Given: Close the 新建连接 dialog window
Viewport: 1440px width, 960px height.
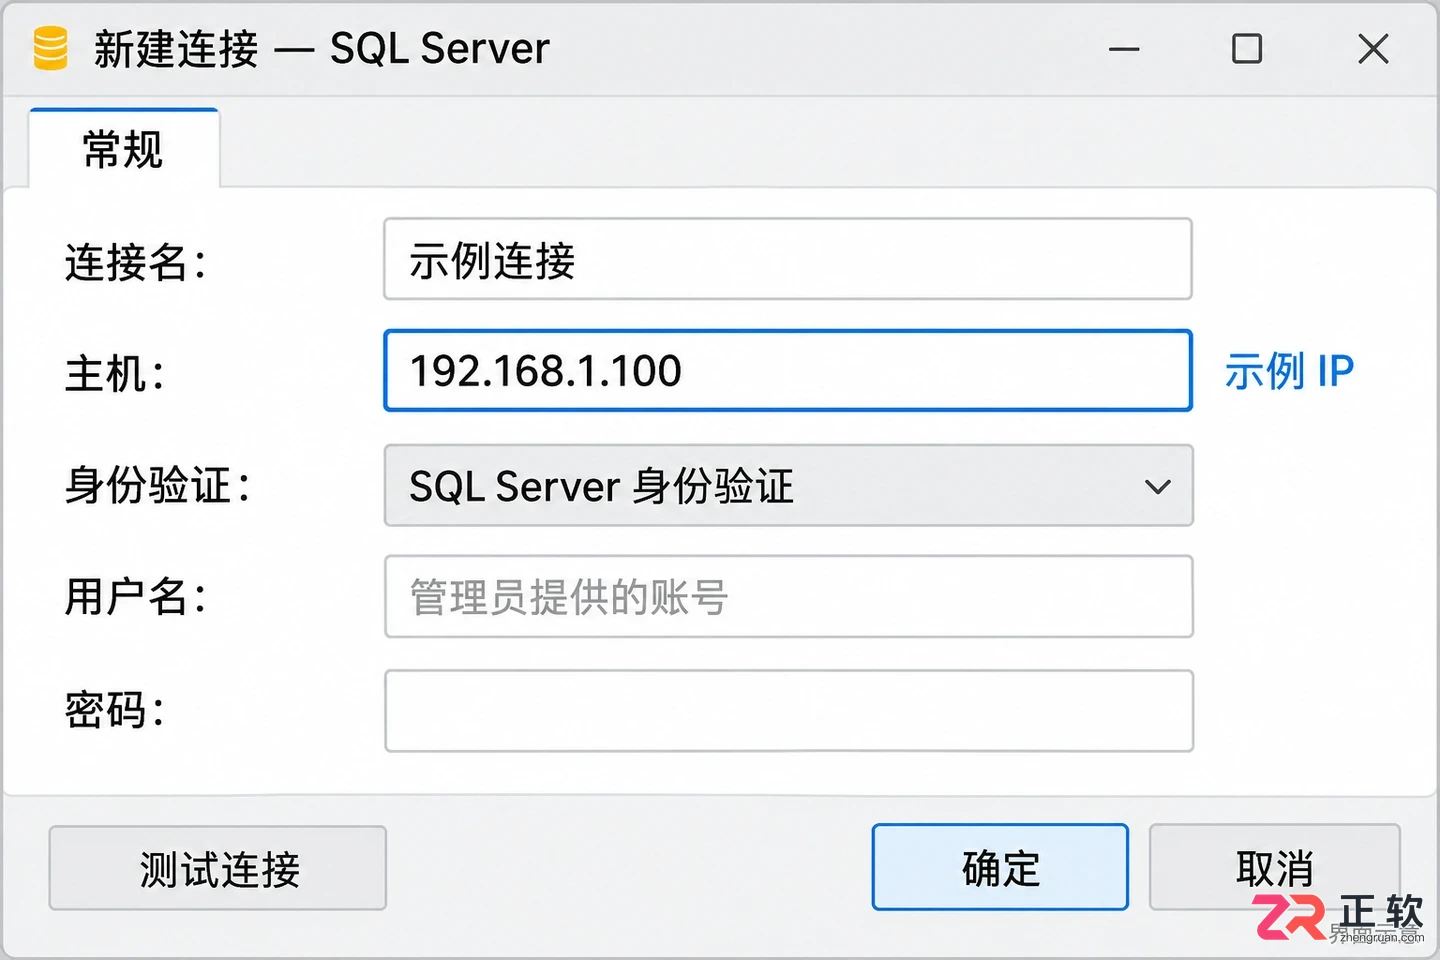Looking at the screenshot, I should point(1373,48).
